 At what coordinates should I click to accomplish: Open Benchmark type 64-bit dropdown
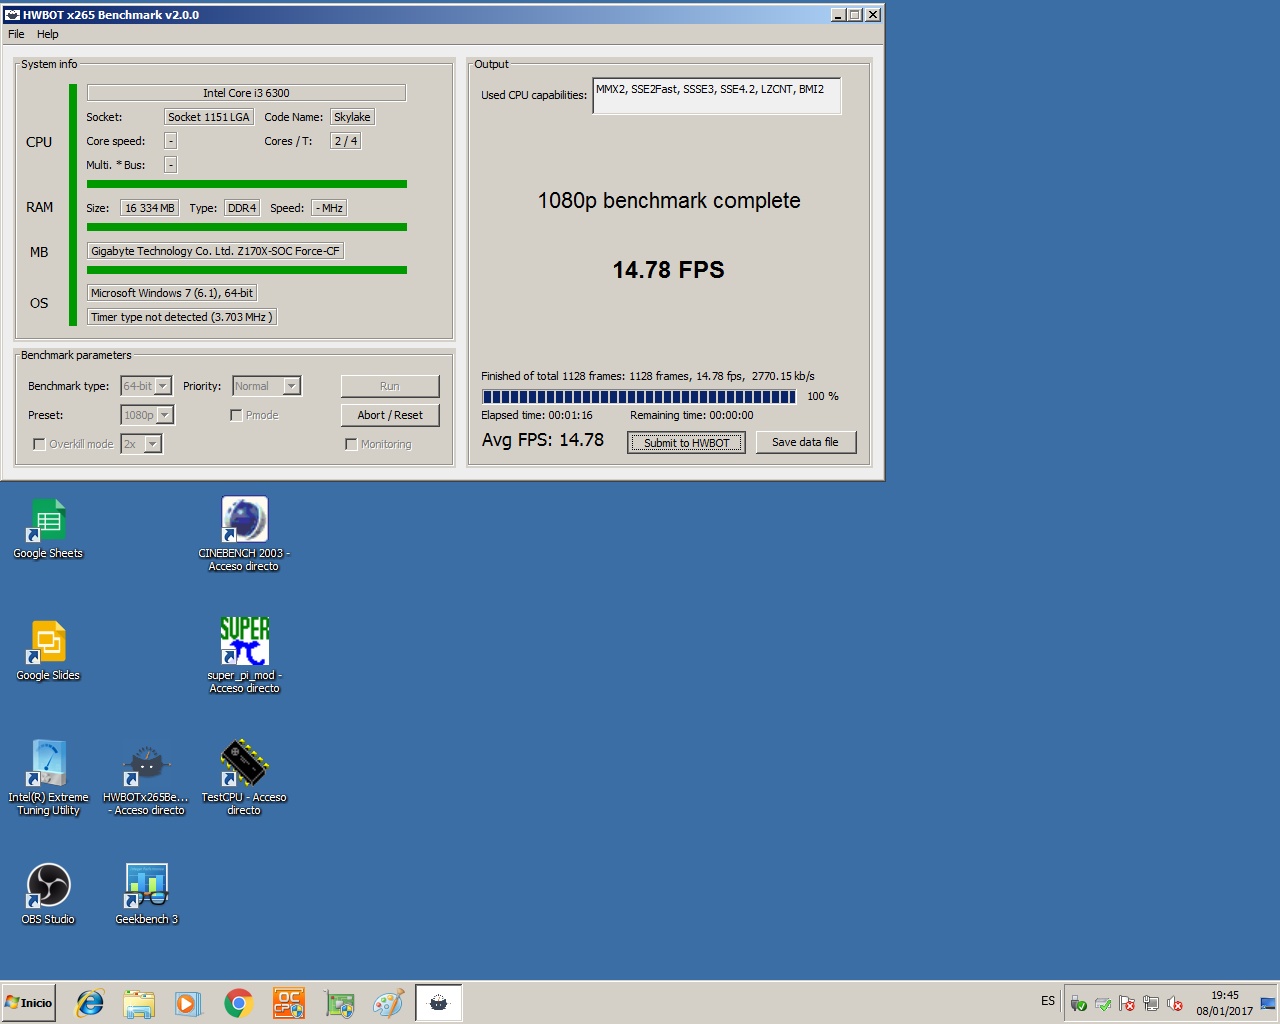146,386
